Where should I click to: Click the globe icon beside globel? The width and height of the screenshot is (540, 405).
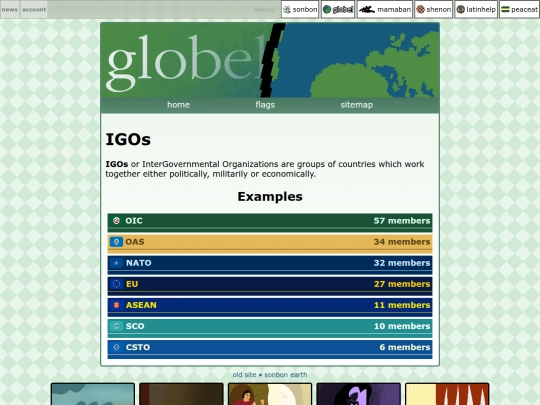tap(327, 10)
